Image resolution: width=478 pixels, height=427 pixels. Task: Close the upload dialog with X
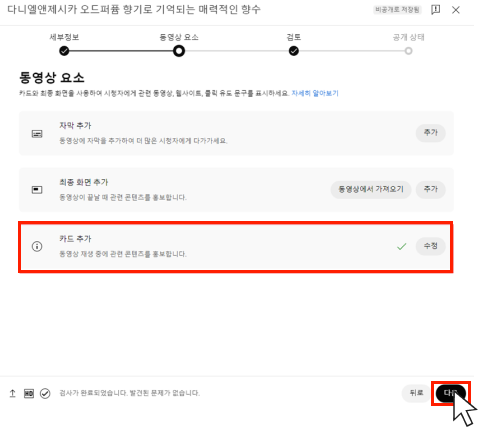pyautogui.click(x=456, y=10)
